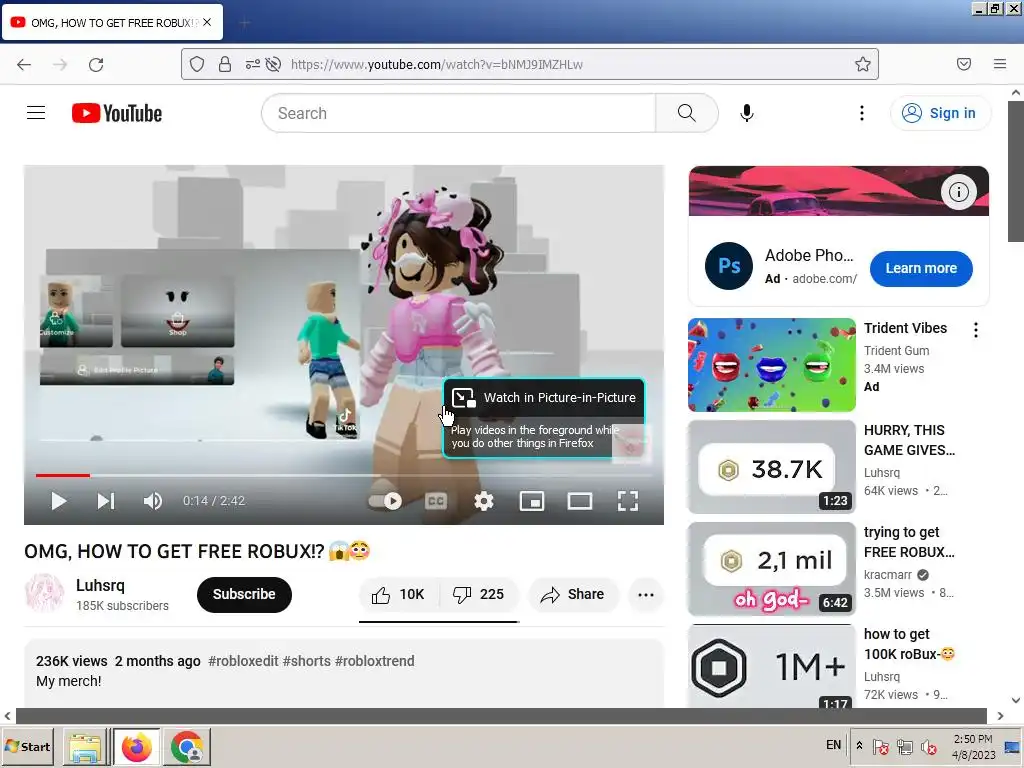
Task: Toggle the autoplay switch
Action: point(385,501)
